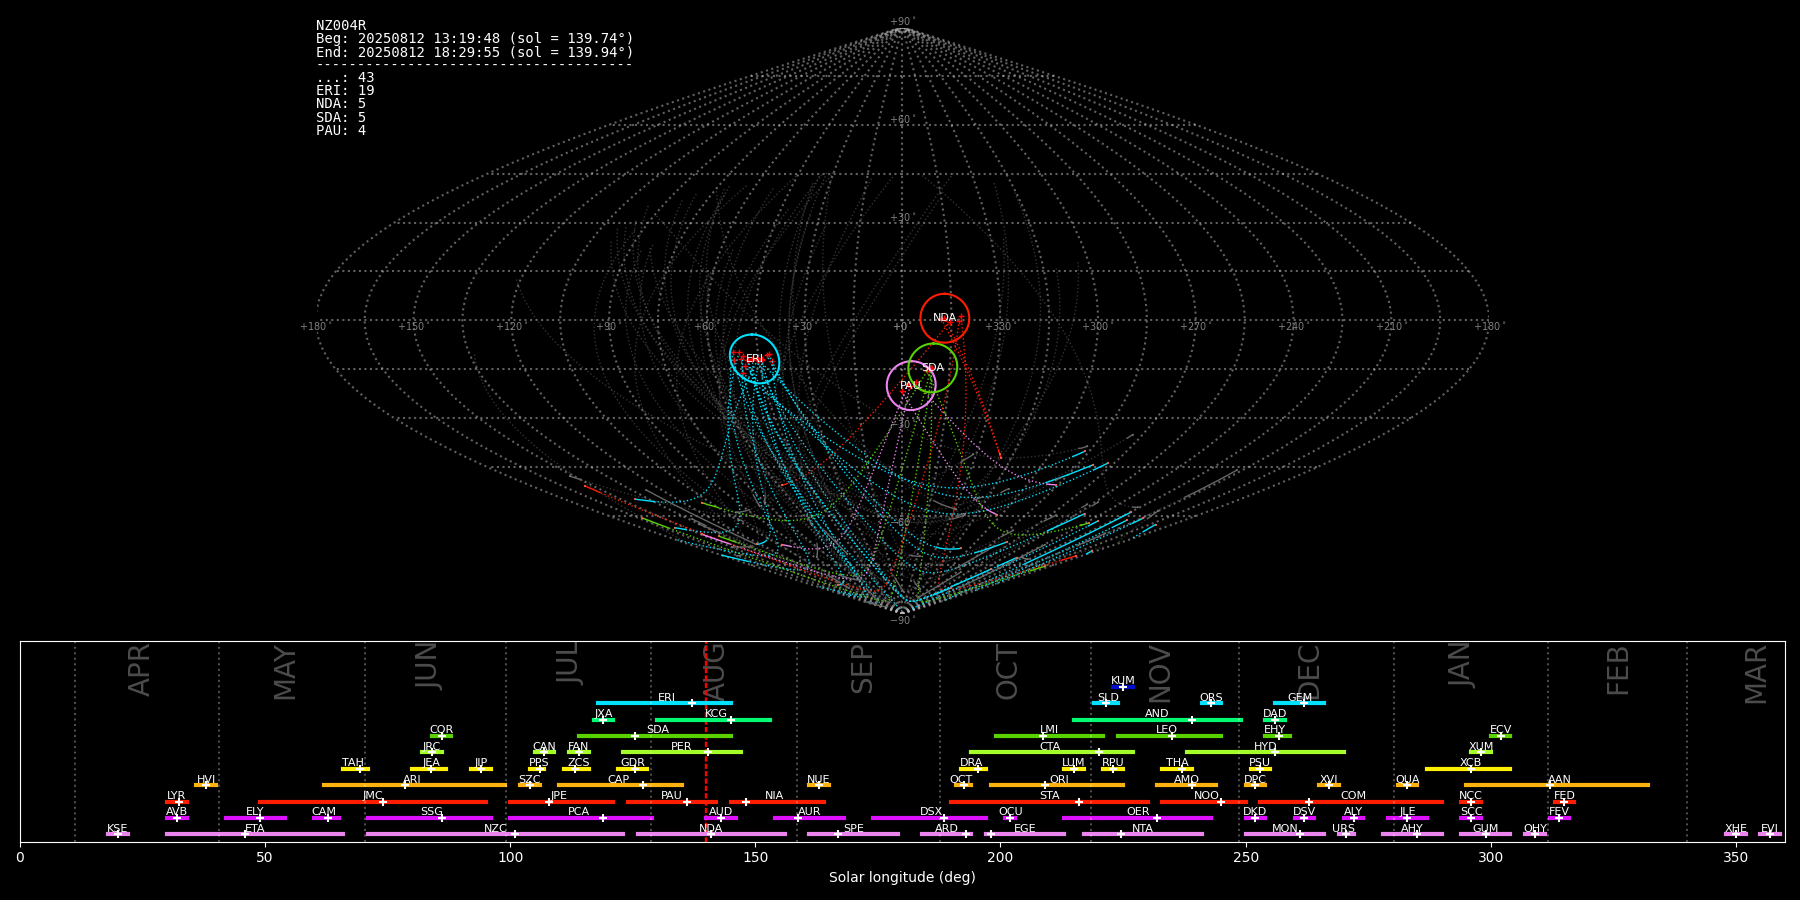Select the orange ARI shower bar
The width and height of the screenshot is (1800, 900).
pyautogui.click(x=414, y=785)
